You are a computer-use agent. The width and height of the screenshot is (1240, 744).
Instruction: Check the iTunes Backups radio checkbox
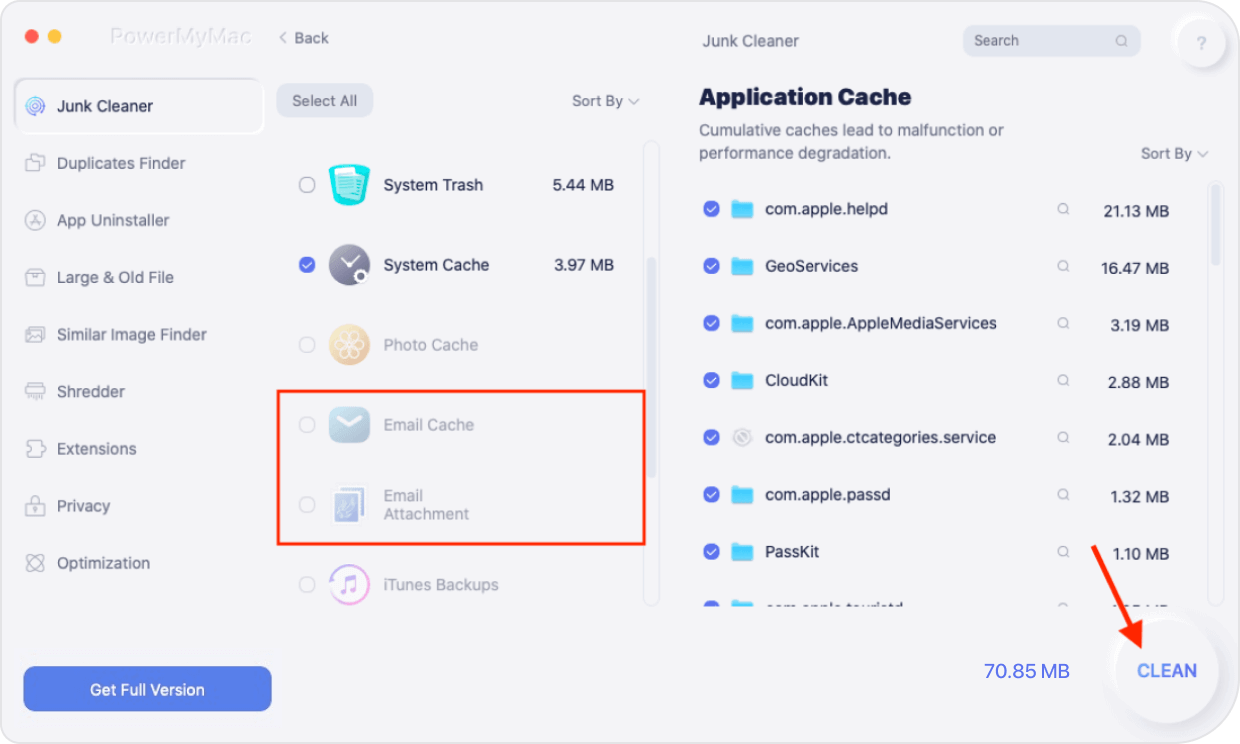click(x=307, y=585)
